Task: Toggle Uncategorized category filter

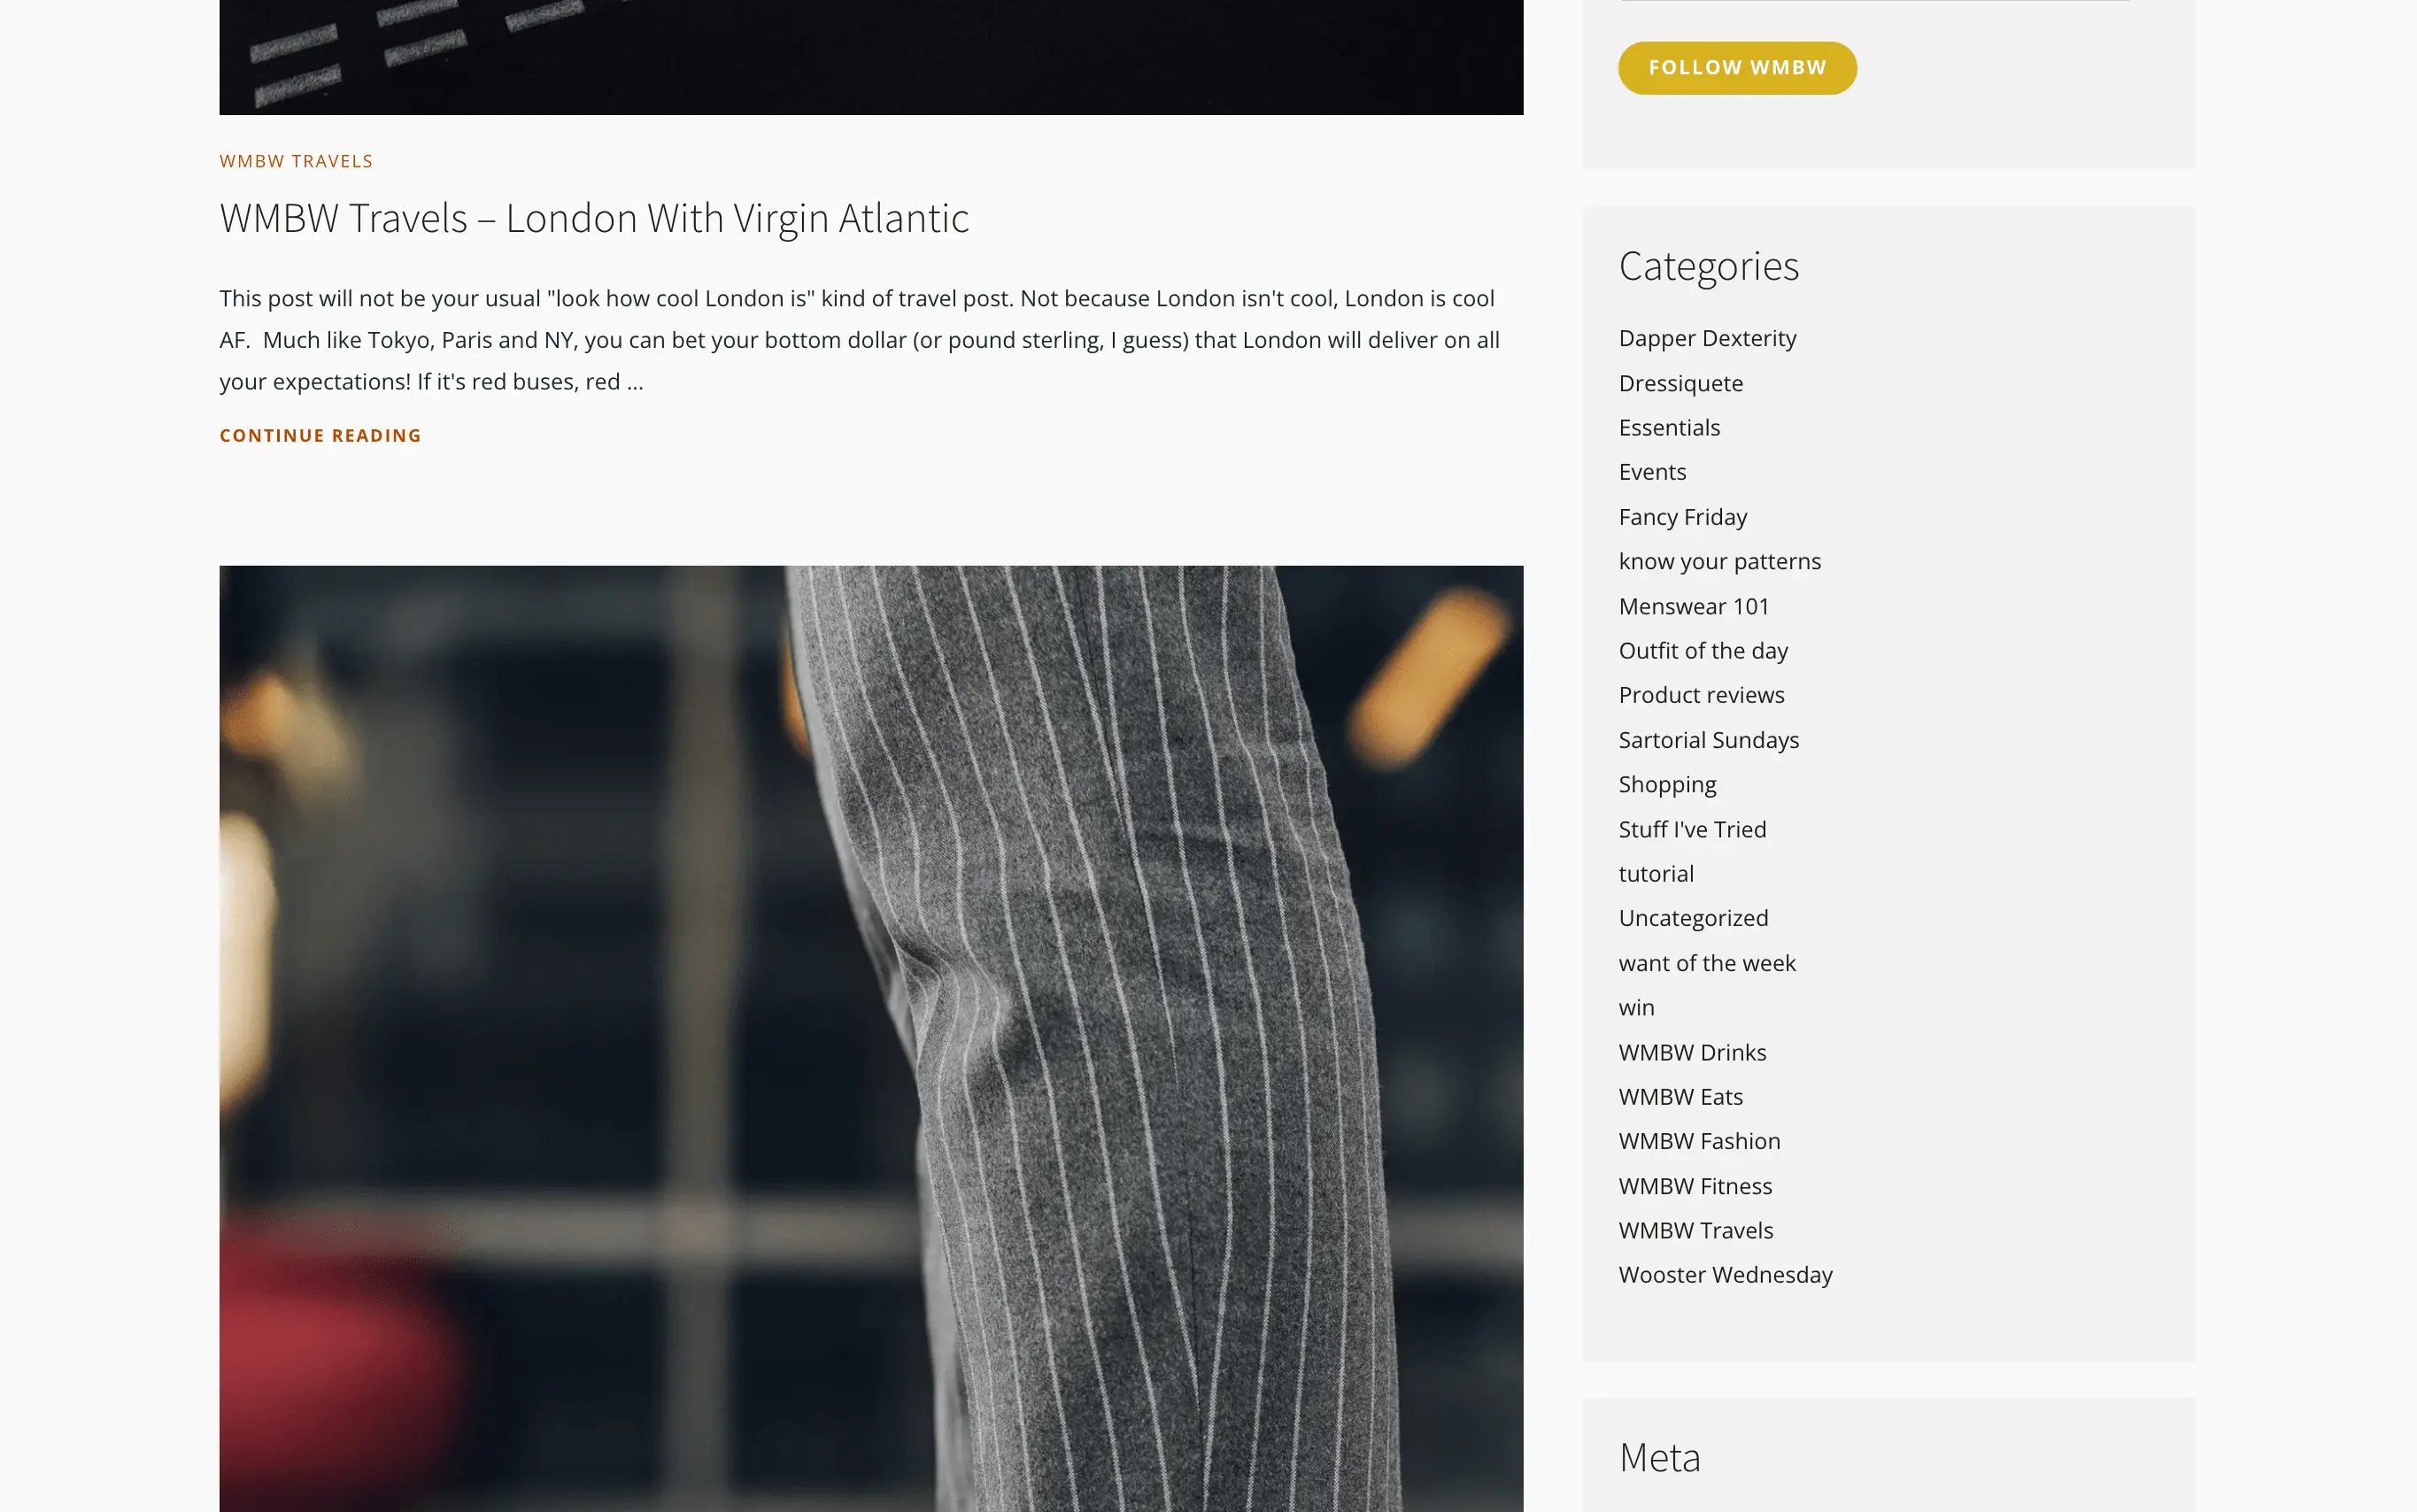Action: 1695,916
